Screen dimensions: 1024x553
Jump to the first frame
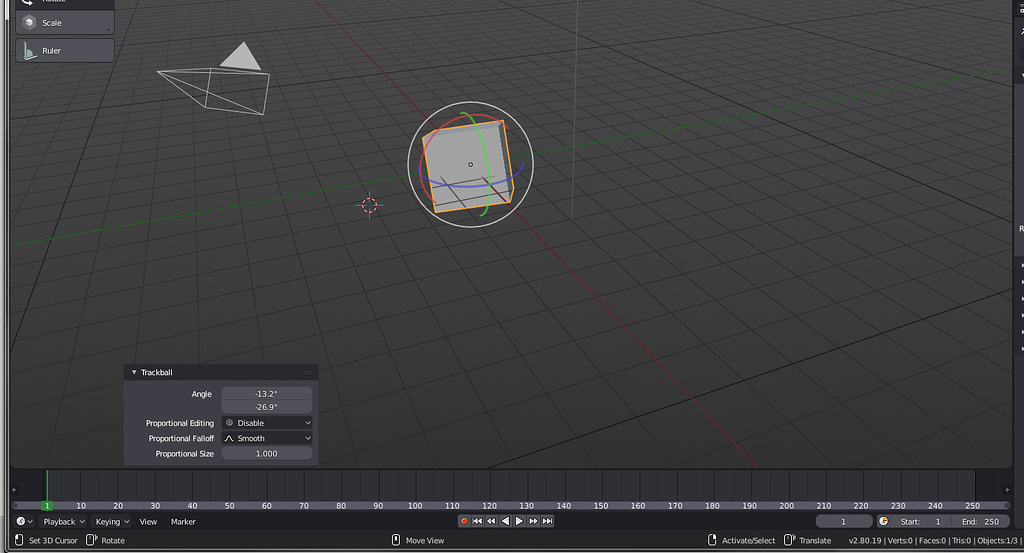click(477, 521)
